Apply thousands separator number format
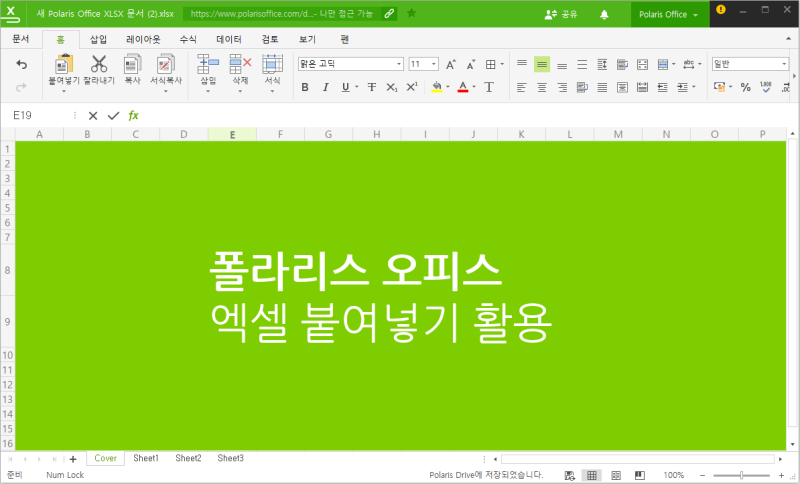 click(766, 87)
